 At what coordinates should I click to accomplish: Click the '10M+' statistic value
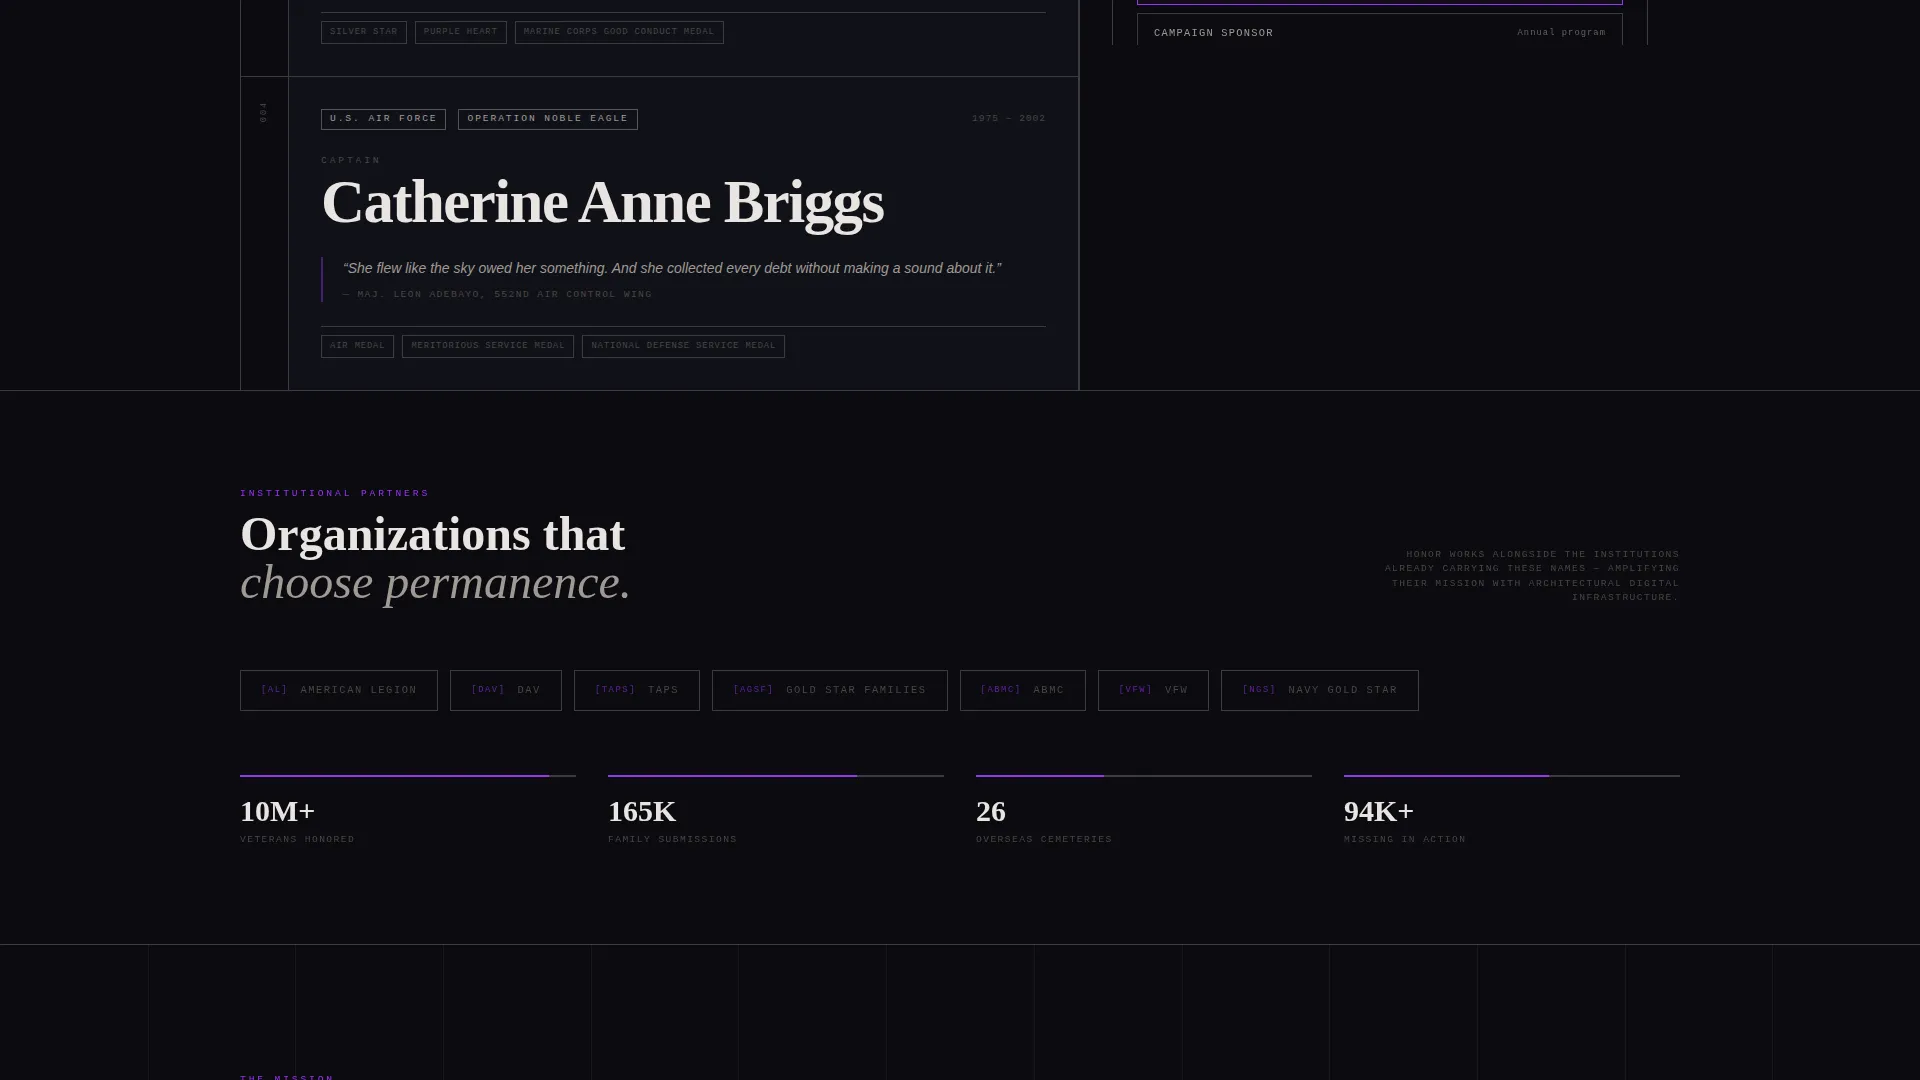point(278,812)
